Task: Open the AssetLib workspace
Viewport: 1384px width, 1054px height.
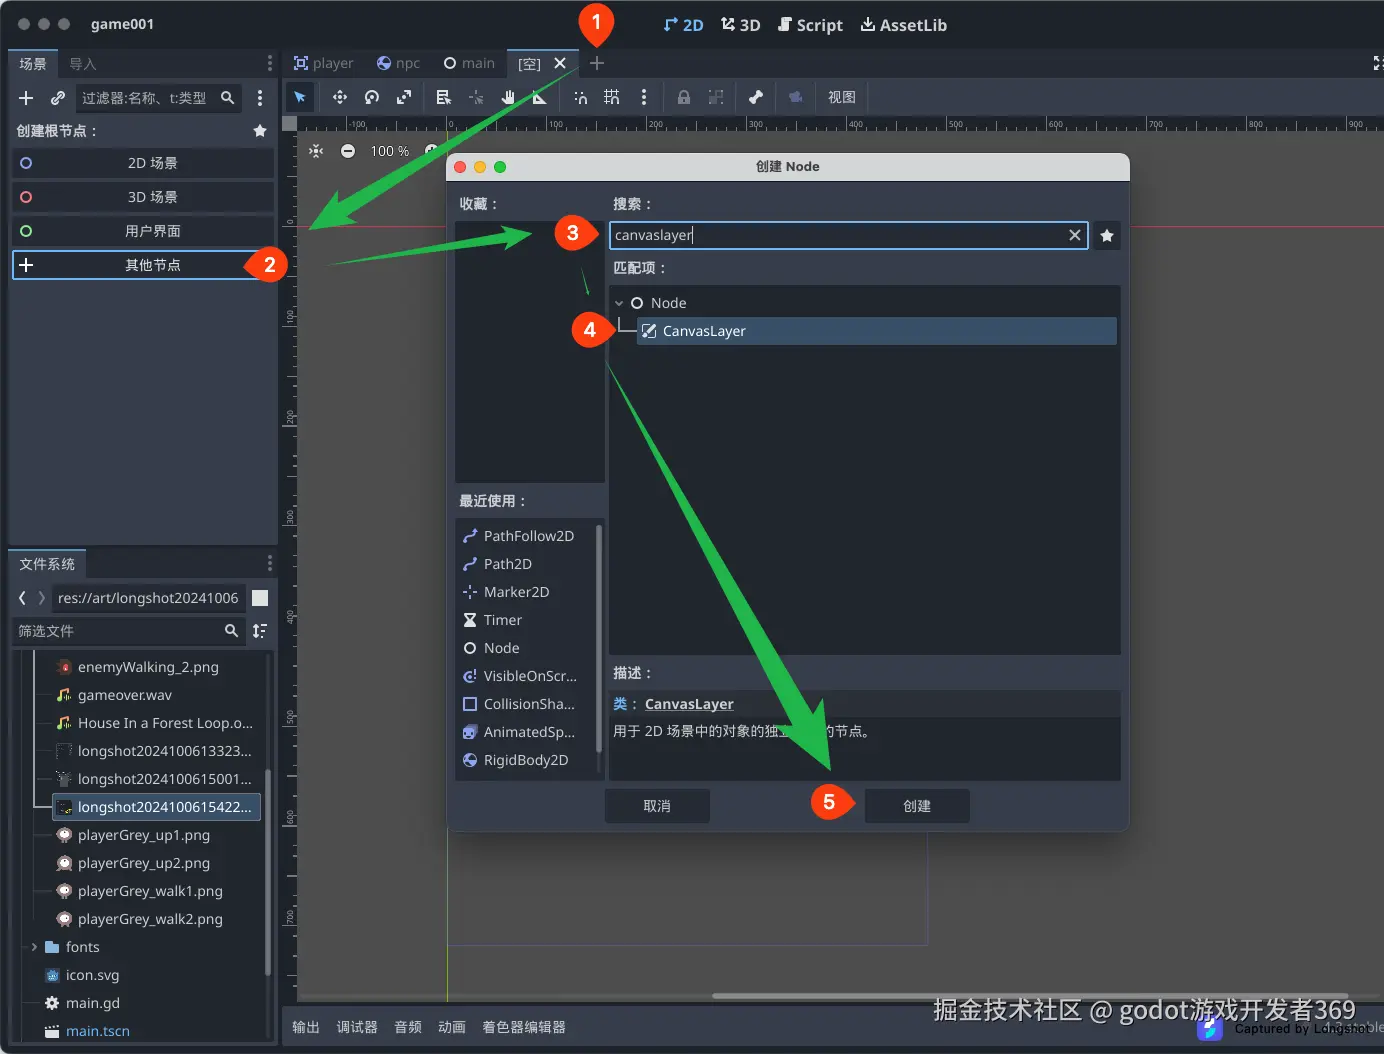Action: pyautogui.click(x=904, y=25)
